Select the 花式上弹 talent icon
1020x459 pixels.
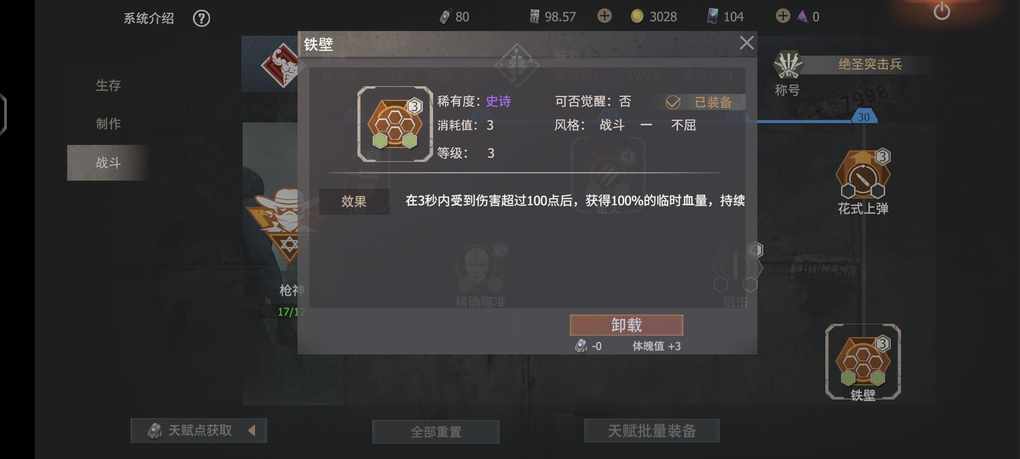(863, 175)
